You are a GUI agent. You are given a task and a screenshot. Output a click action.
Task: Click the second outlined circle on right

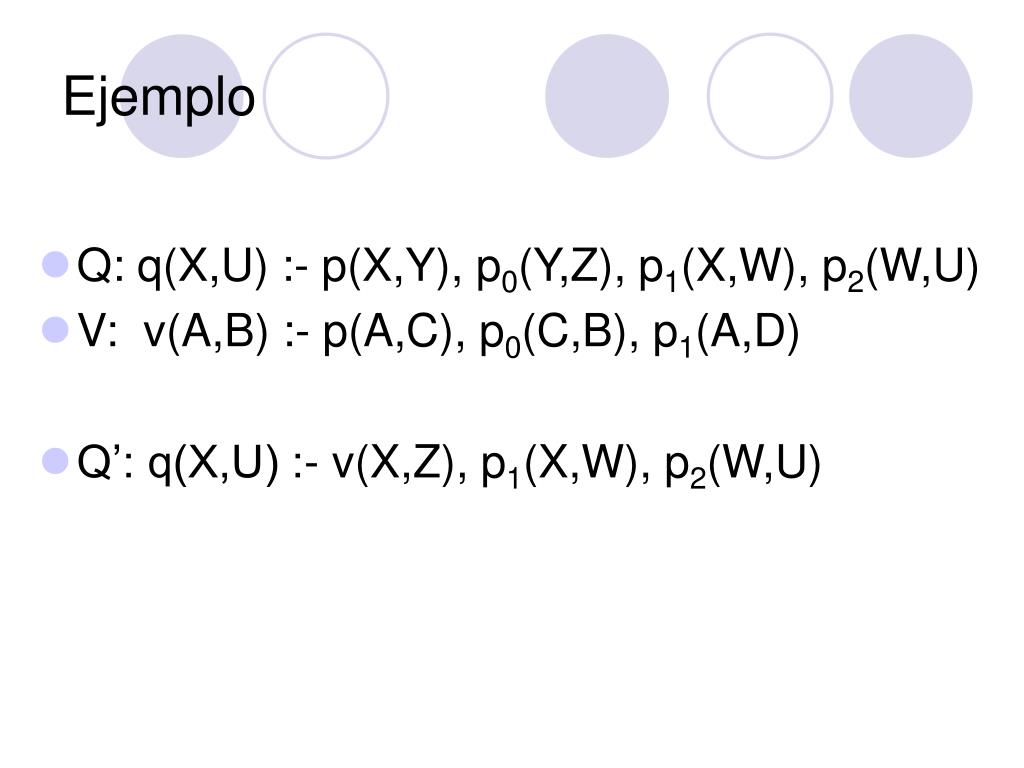(x=770, y=96)
